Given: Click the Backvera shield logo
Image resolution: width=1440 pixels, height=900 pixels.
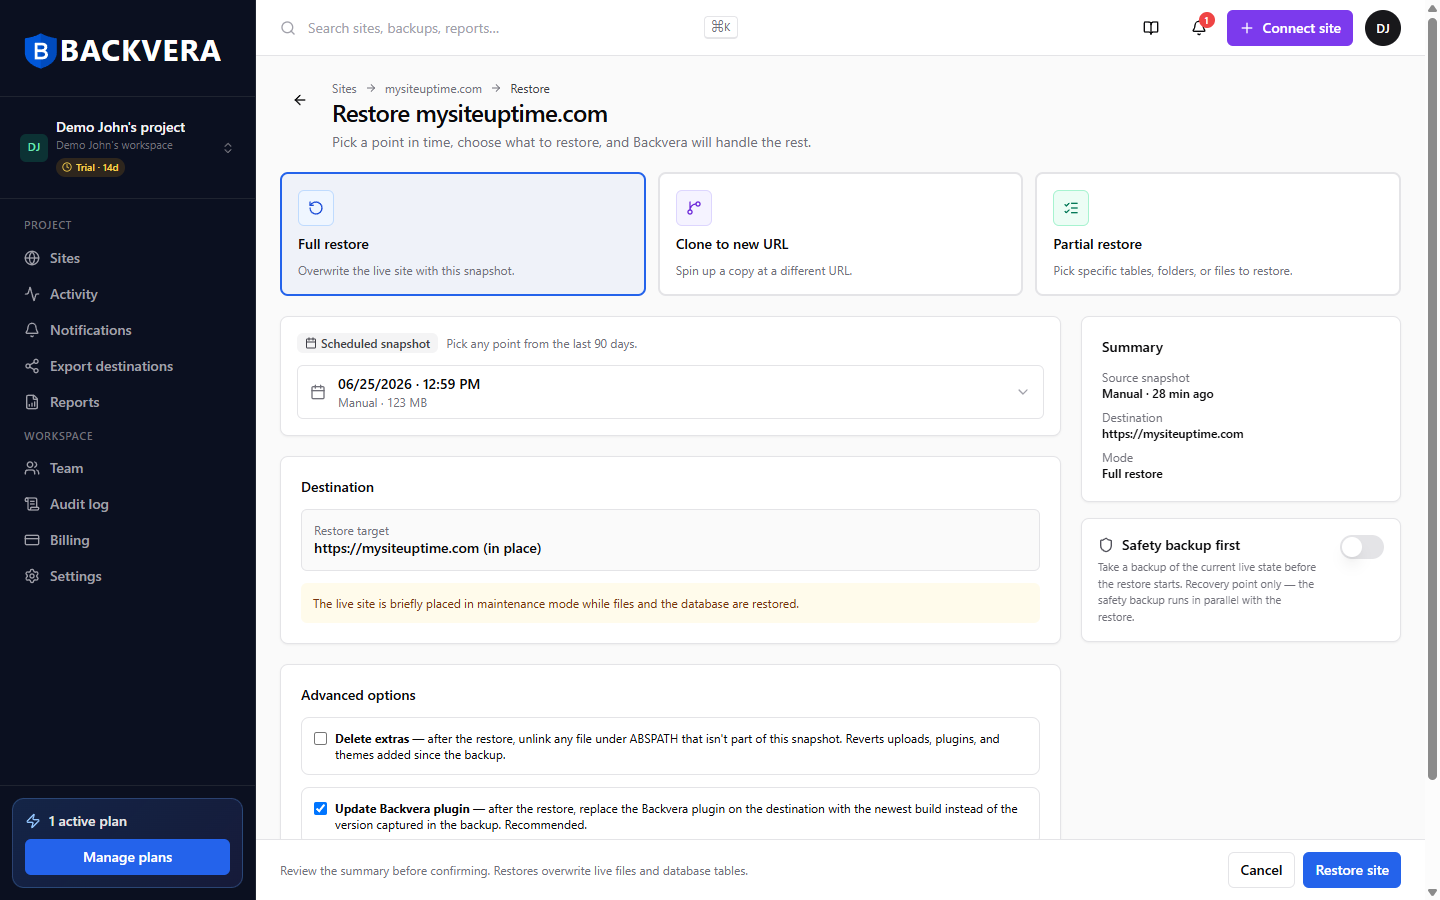Looking at the screenshot, I should tap(40, 51).
